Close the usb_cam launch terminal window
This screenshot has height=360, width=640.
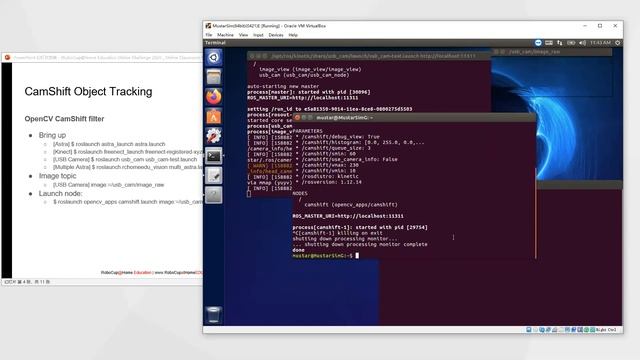coord(252,56)
